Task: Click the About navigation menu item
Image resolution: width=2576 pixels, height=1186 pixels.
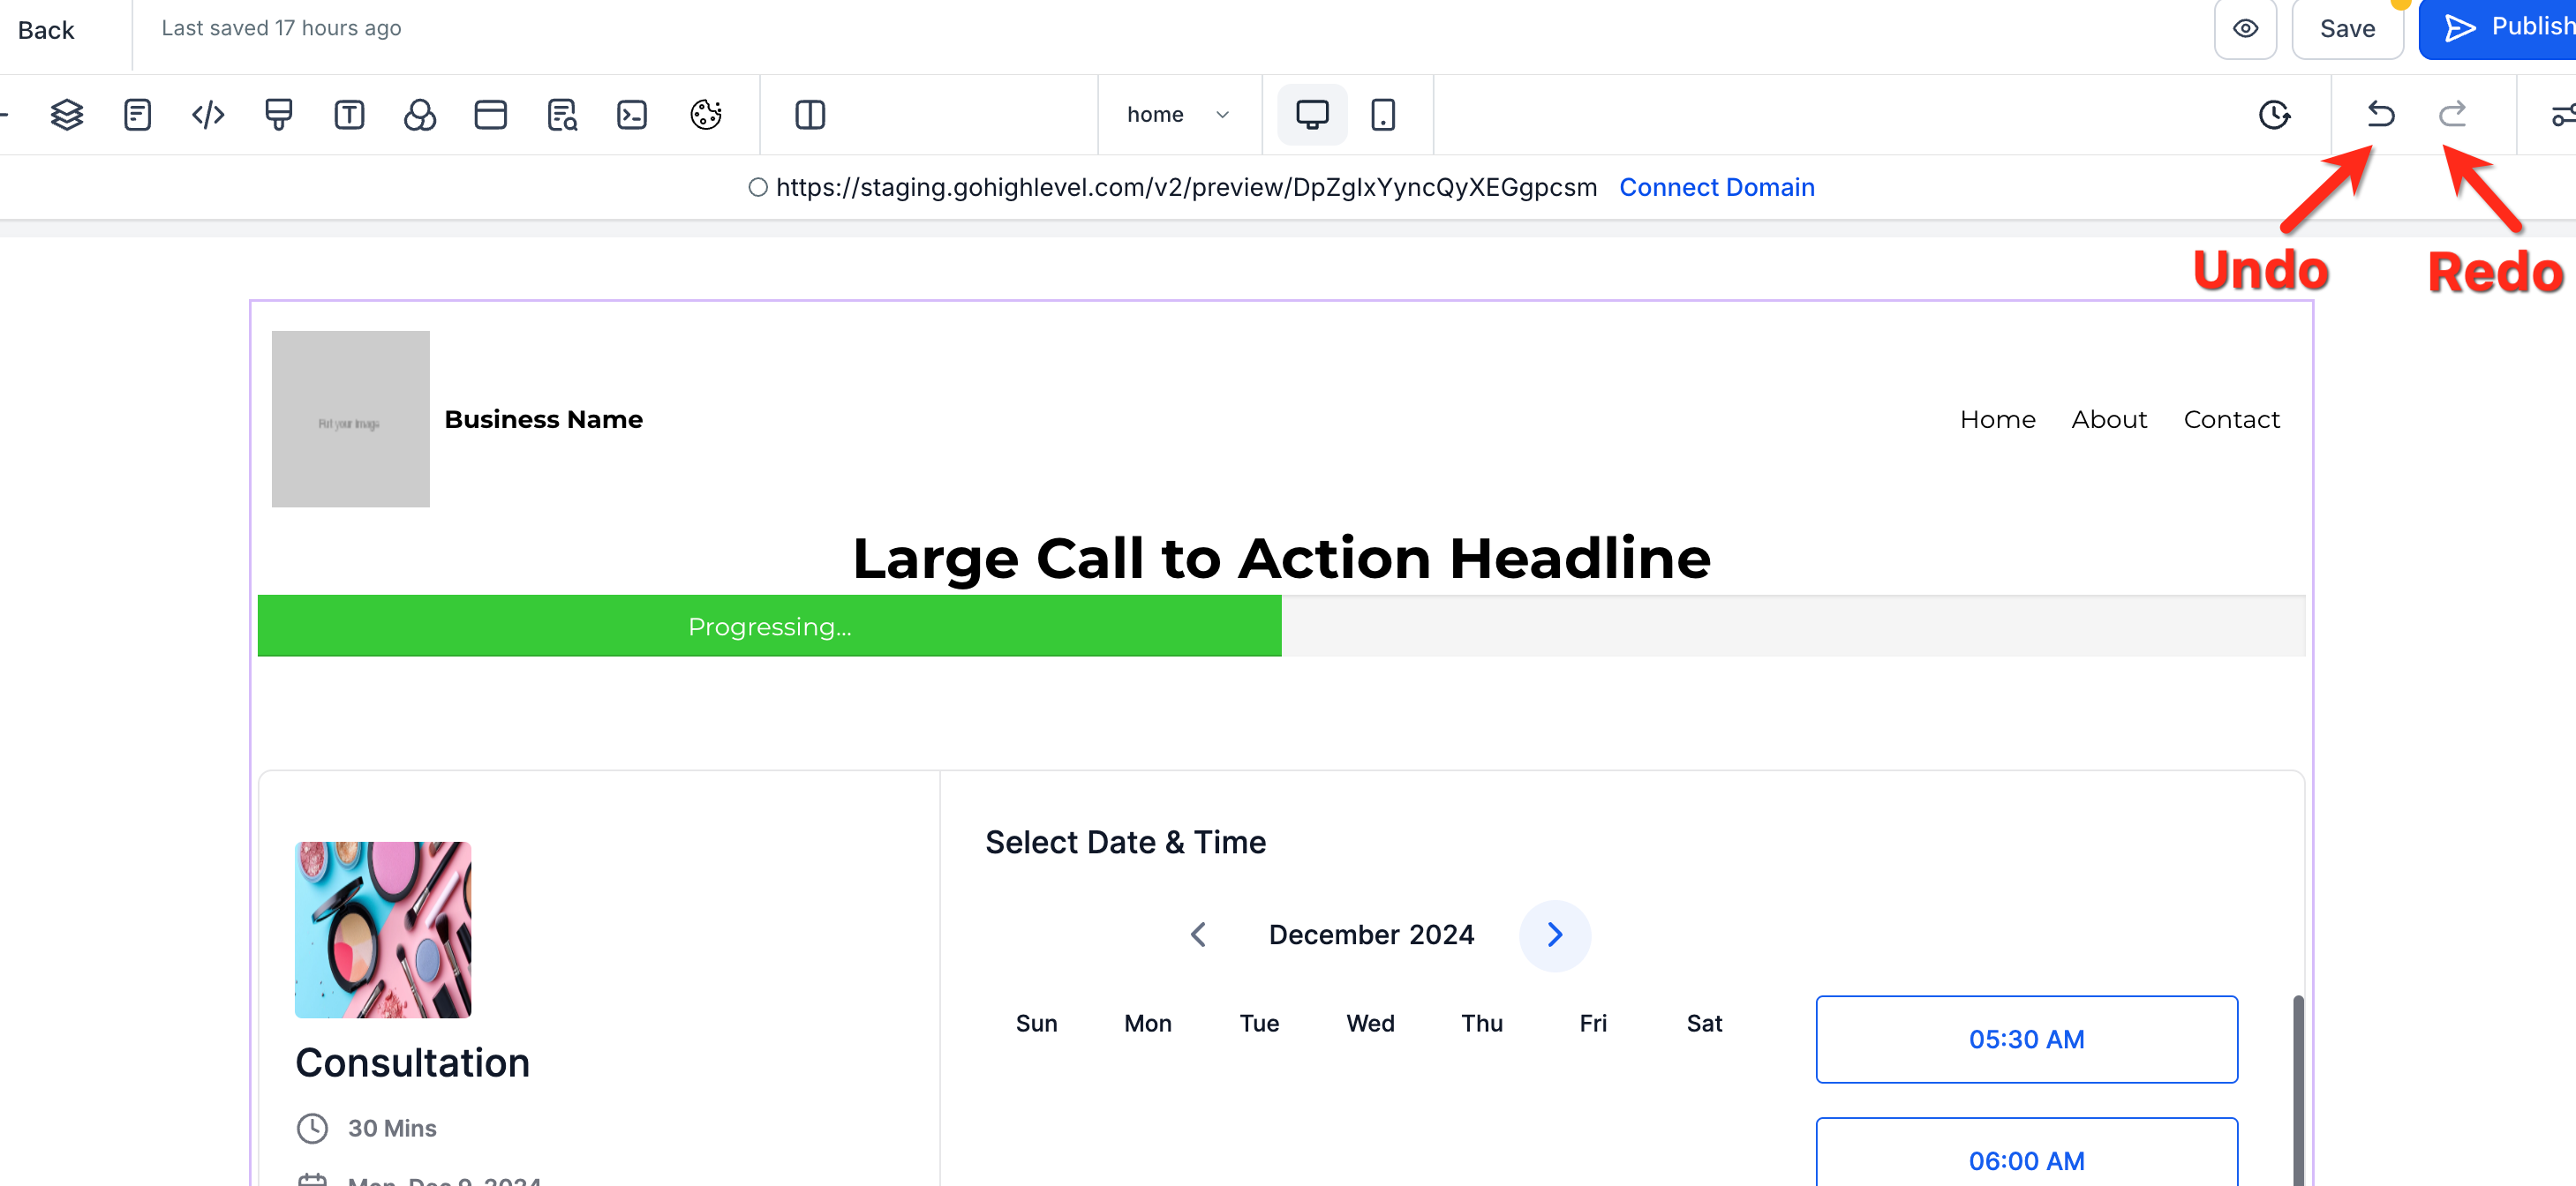Action: 2108,420
